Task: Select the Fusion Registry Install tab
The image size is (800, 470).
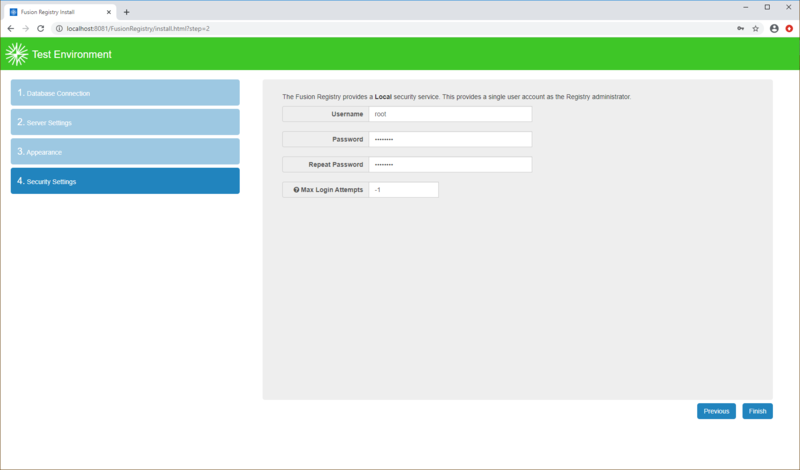Action: click(60, 12)
